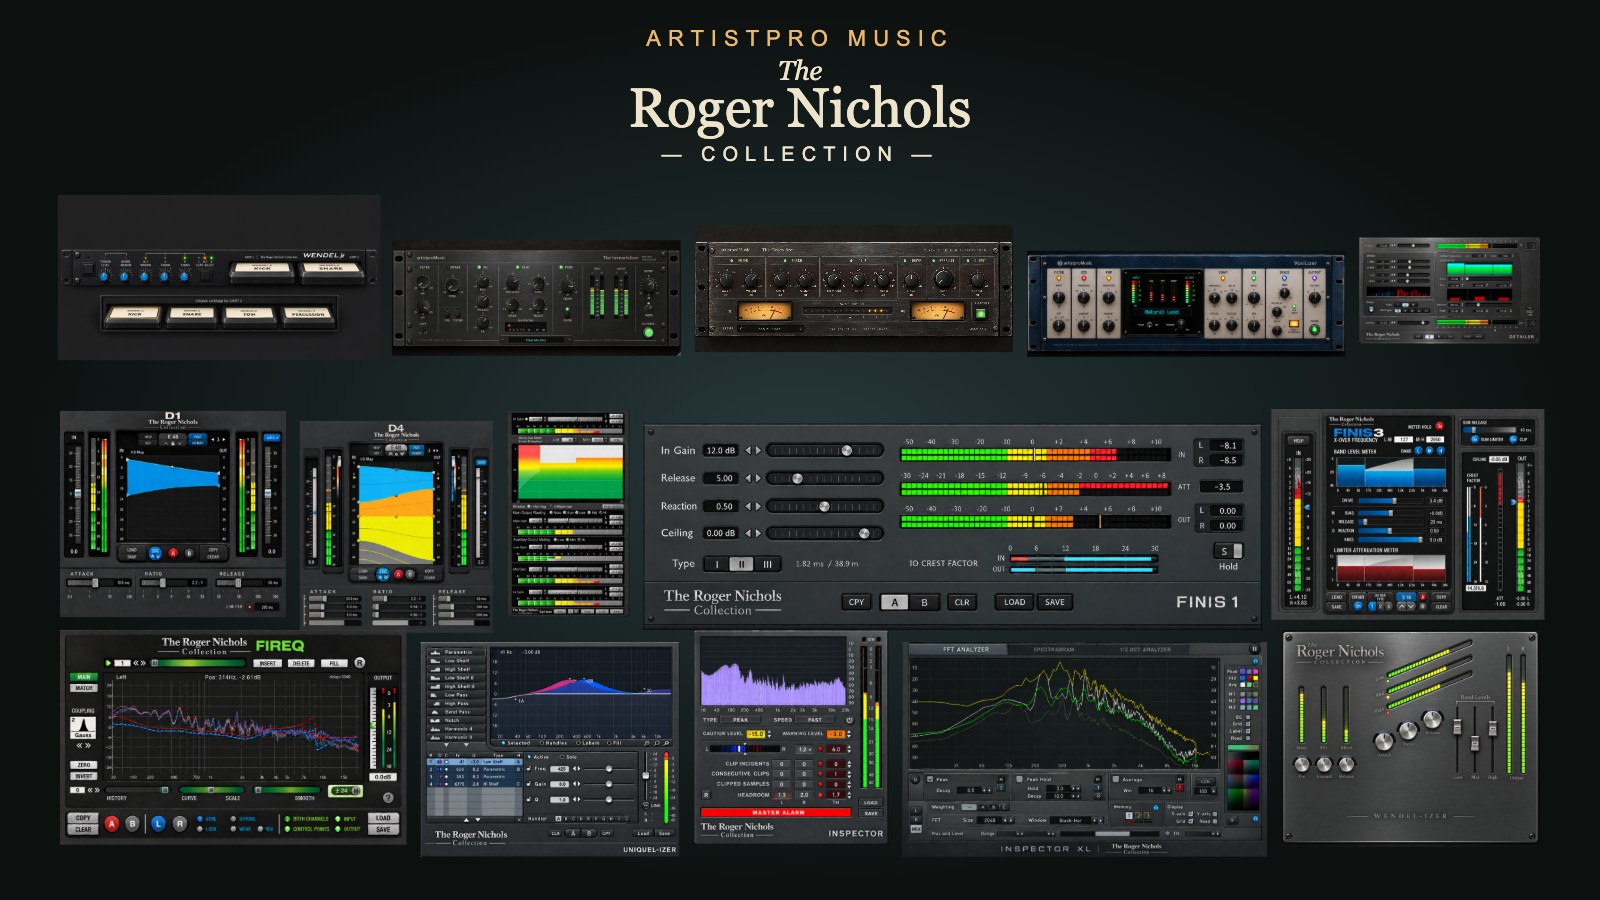The image size is (1600, 900).
Task: Click the round R icon beside FIREQ FILL
Action: pyautogui.click(x=360, y=663)
